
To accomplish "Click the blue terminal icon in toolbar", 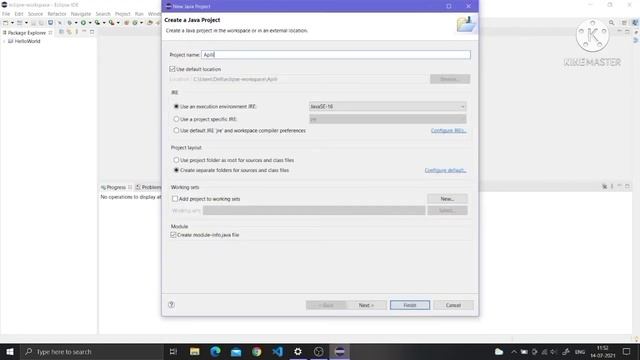I will (x=50, y=23).
